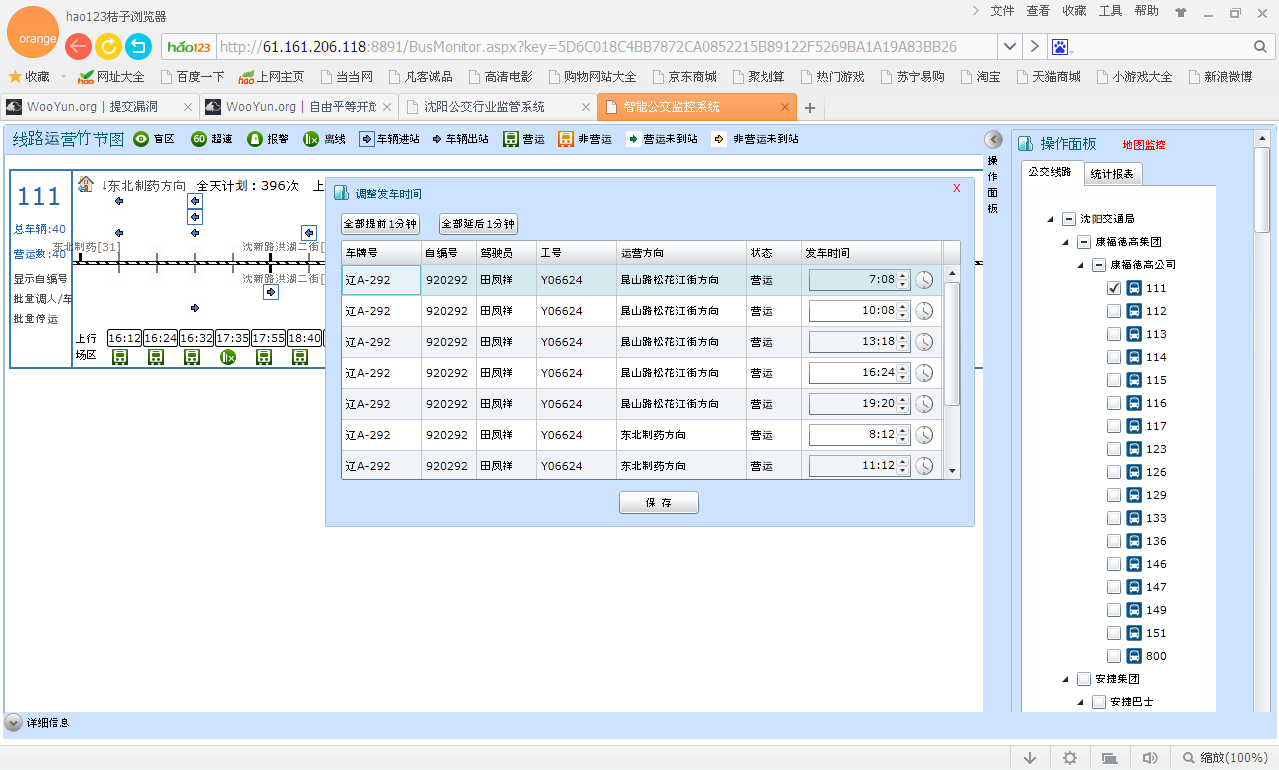Click the 全部延后1分钟 button

coord(478,224)
